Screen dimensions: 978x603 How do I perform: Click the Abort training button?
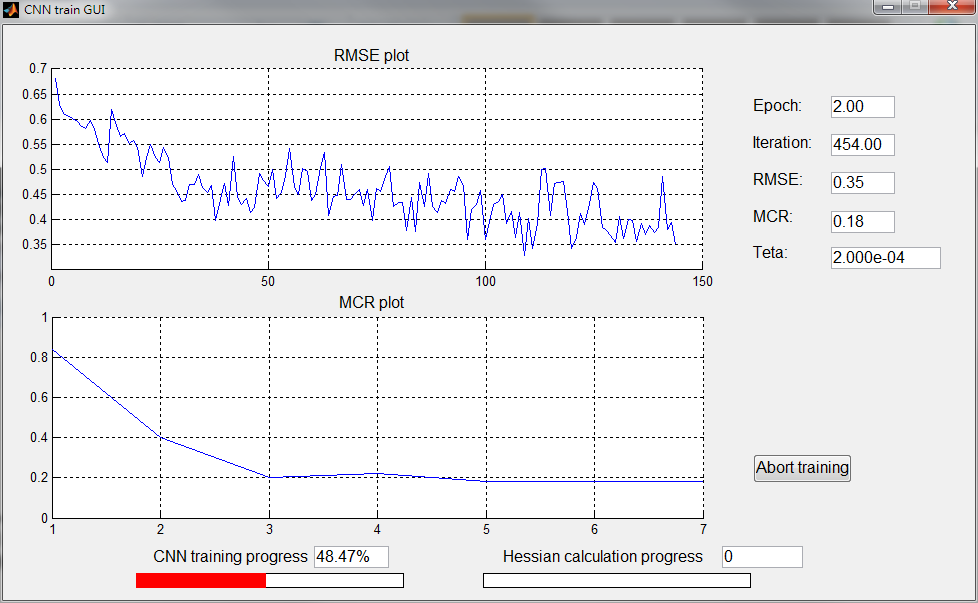point(802,468)
